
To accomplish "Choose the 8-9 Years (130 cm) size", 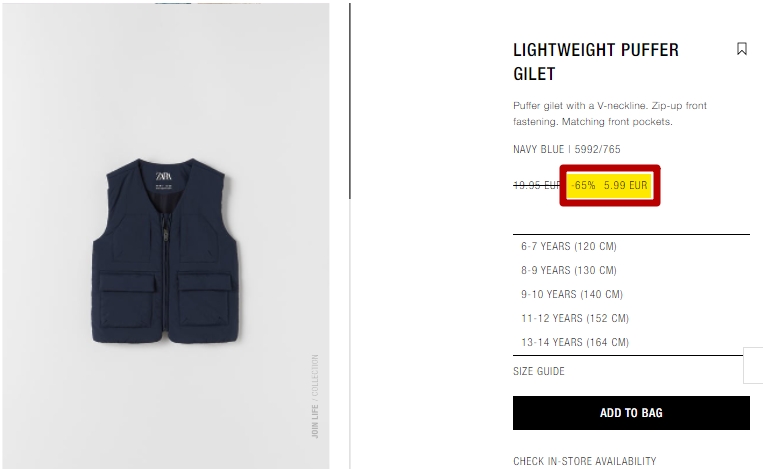I will pos(569,271).
